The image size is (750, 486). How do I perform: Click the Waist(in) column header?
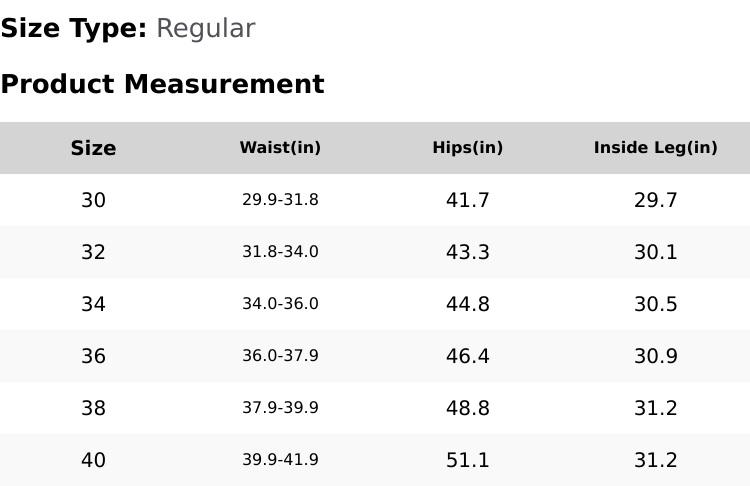tap(280, 148)
